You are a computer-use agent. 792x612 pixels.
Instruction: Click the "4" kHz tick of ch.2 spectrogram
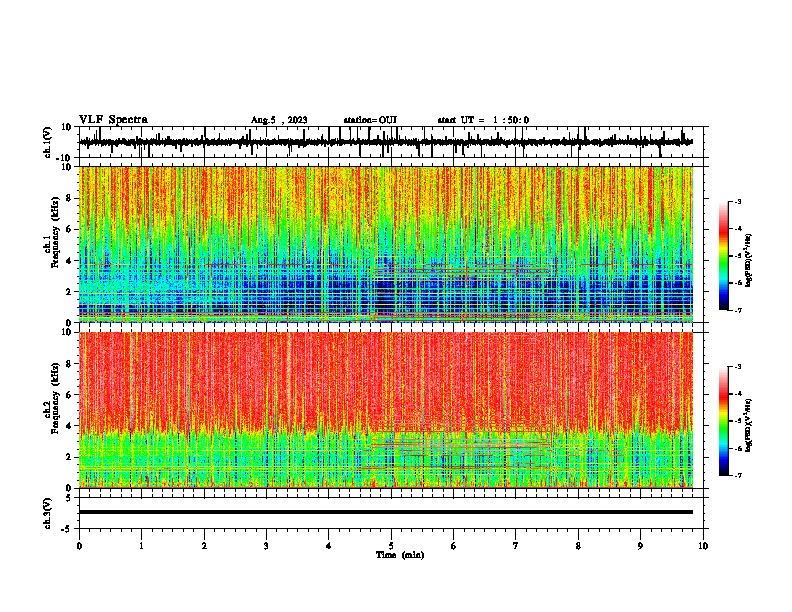(70, 426)
